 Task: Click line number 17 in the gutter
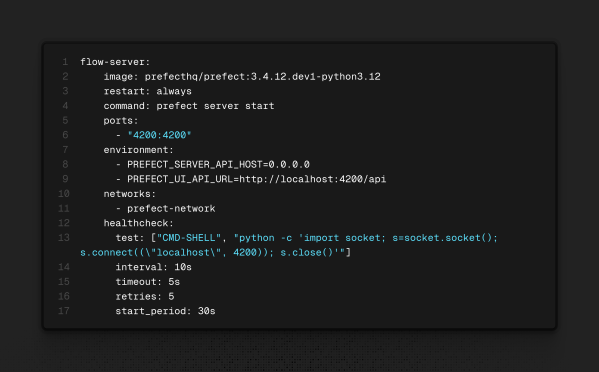(64, 311)
